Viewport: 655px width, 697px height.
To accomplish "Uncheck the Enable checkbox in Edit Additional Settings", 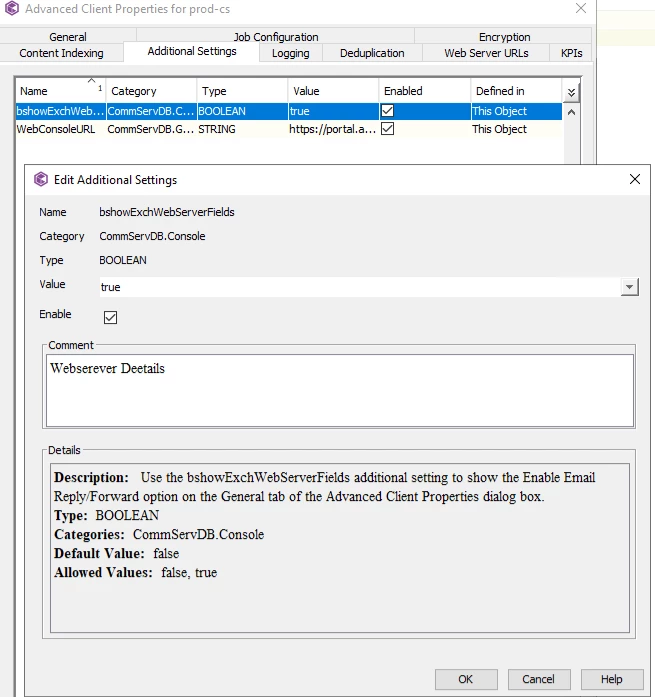I will pos(110,317).
